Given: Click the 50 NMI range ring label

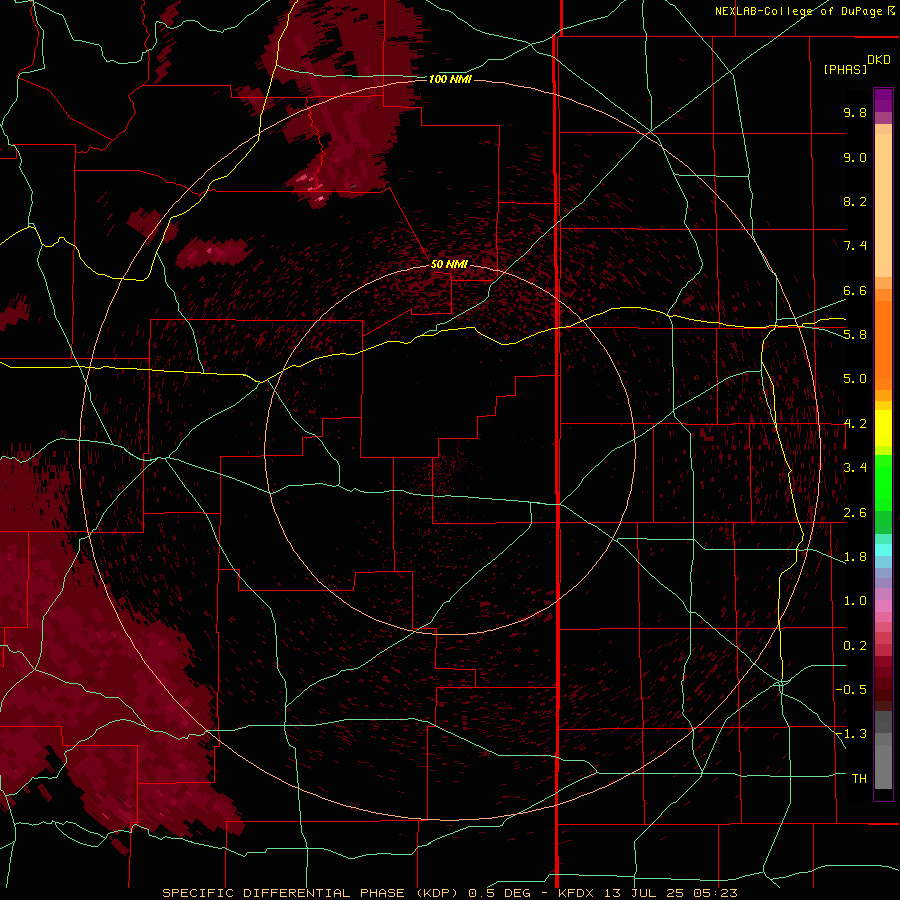Looking at the screenshot, I should point(449,264).
